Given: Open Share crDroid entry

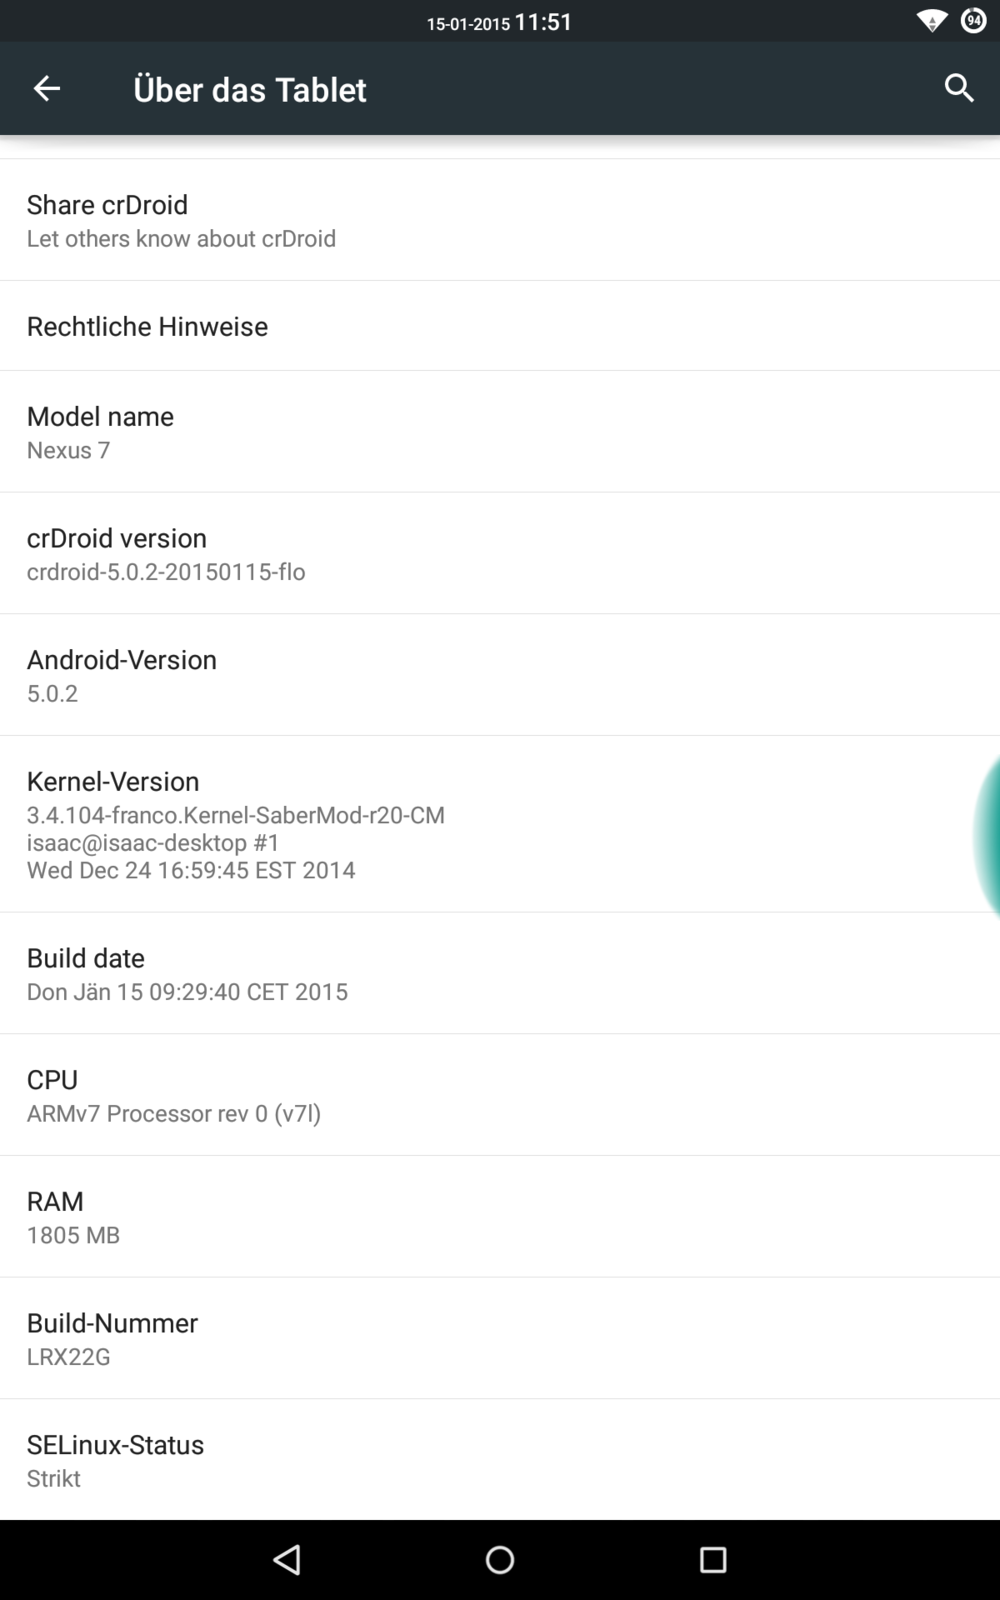Looking at the screenshot, I should (x=500, y=220).
